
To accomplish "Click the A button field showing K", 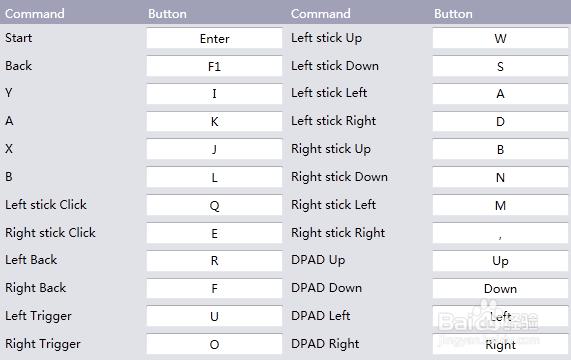I will [x=214, y=122].
